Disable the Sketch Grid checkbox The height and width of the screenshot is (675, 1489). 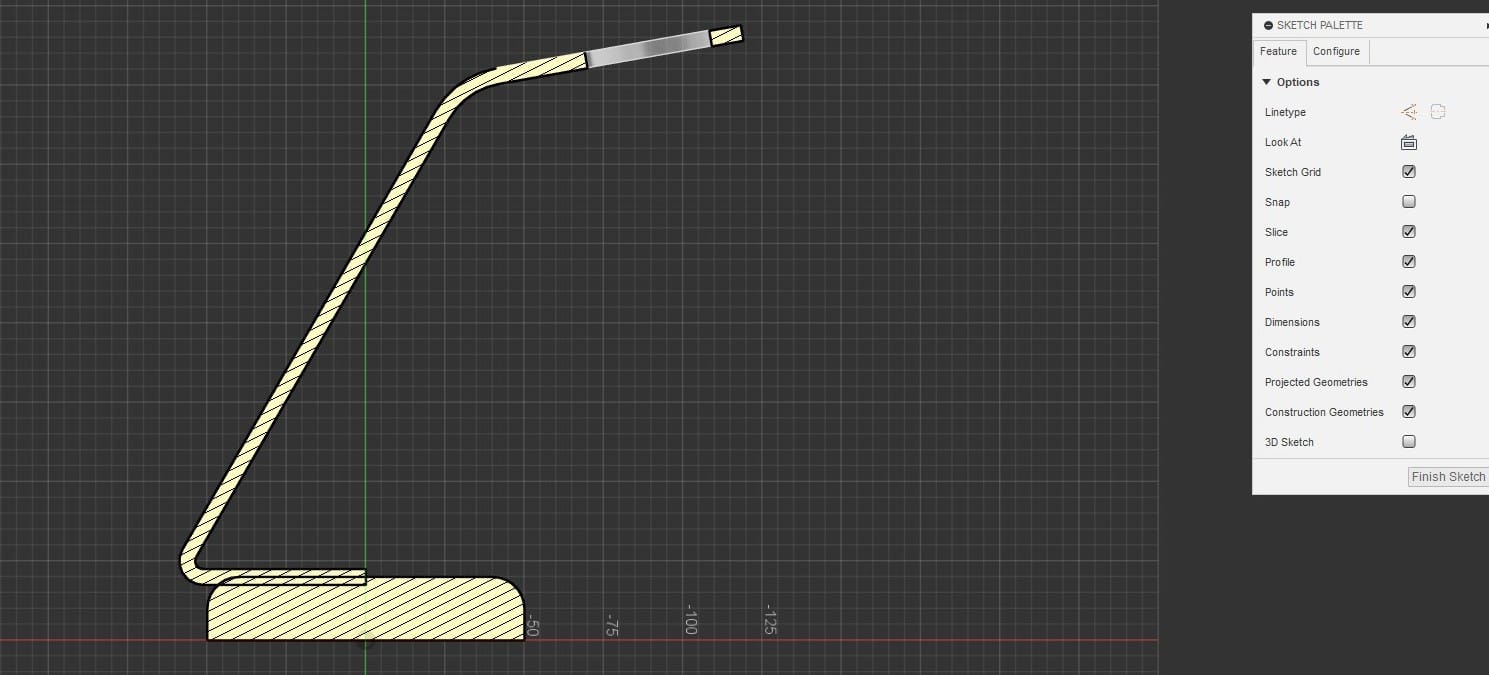(x=1409, y=172)
